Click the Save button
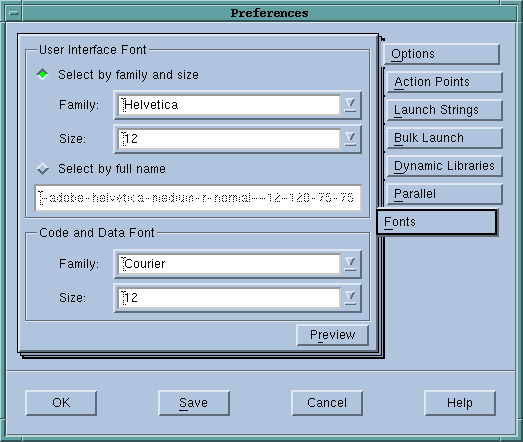 coord(194,403)
